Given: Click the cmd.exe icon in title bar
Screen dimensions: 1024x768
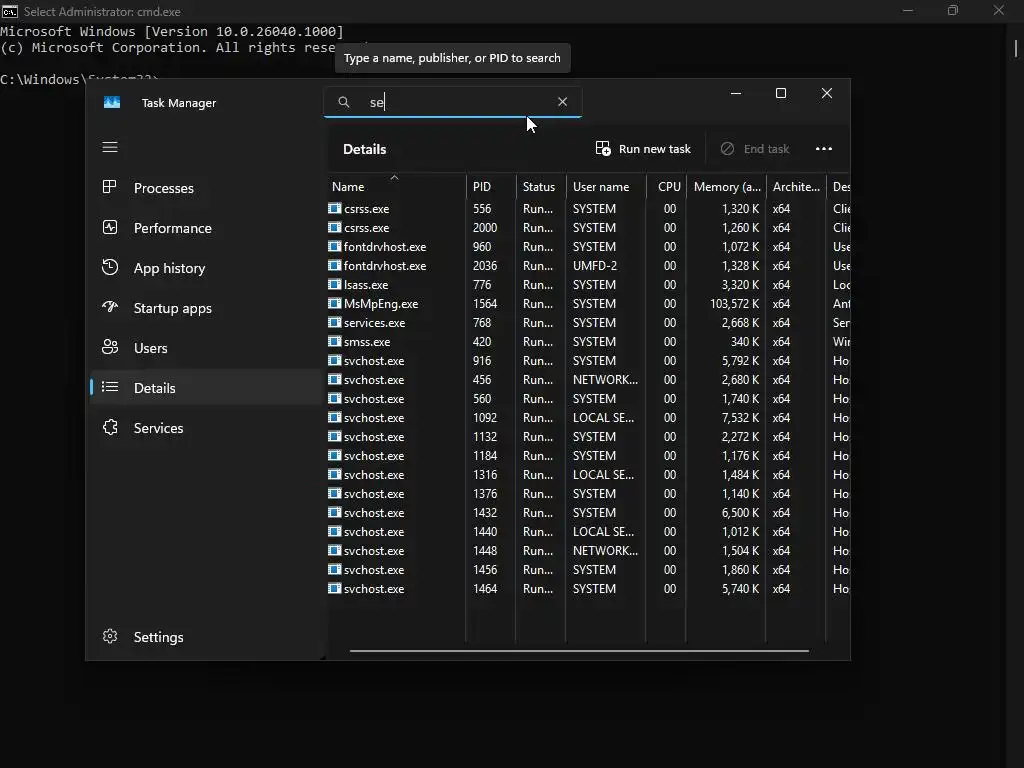Looking at the screenshot, I should tap(10, 11).
